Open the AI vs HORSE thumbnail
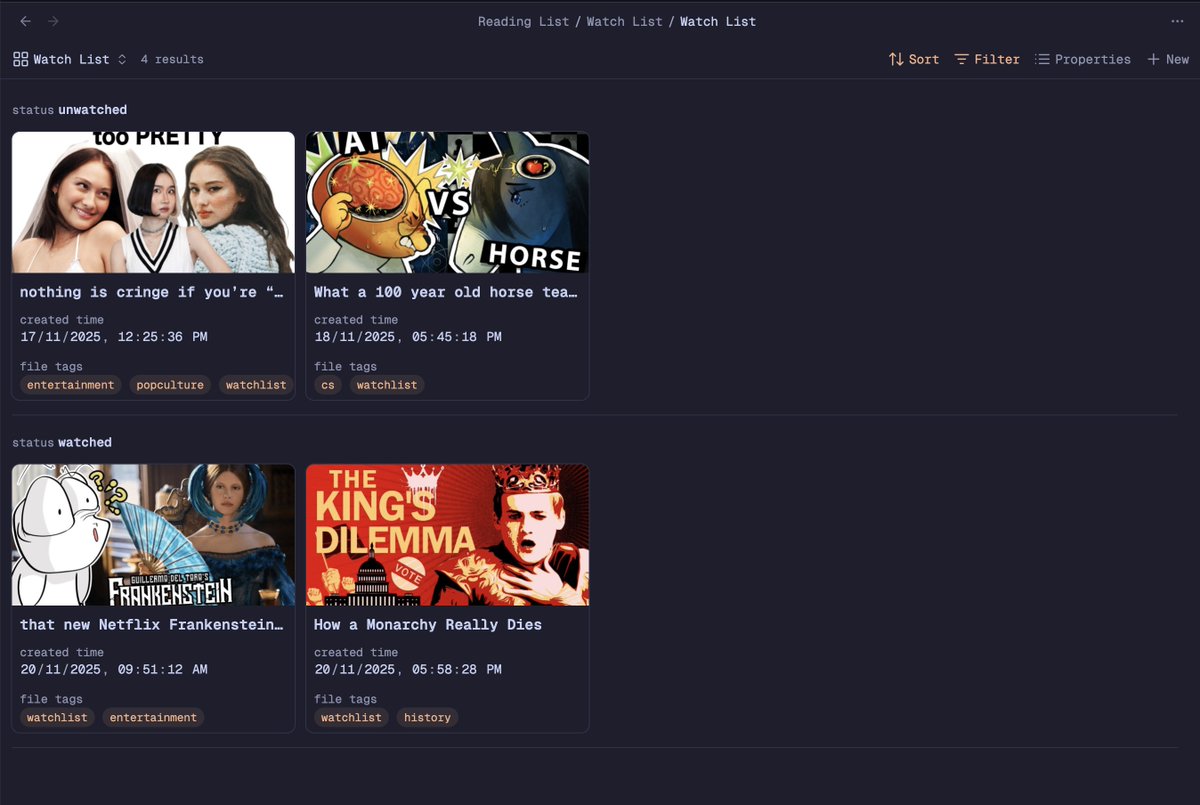Viewport: 1200px width, 805px height. 447,202
